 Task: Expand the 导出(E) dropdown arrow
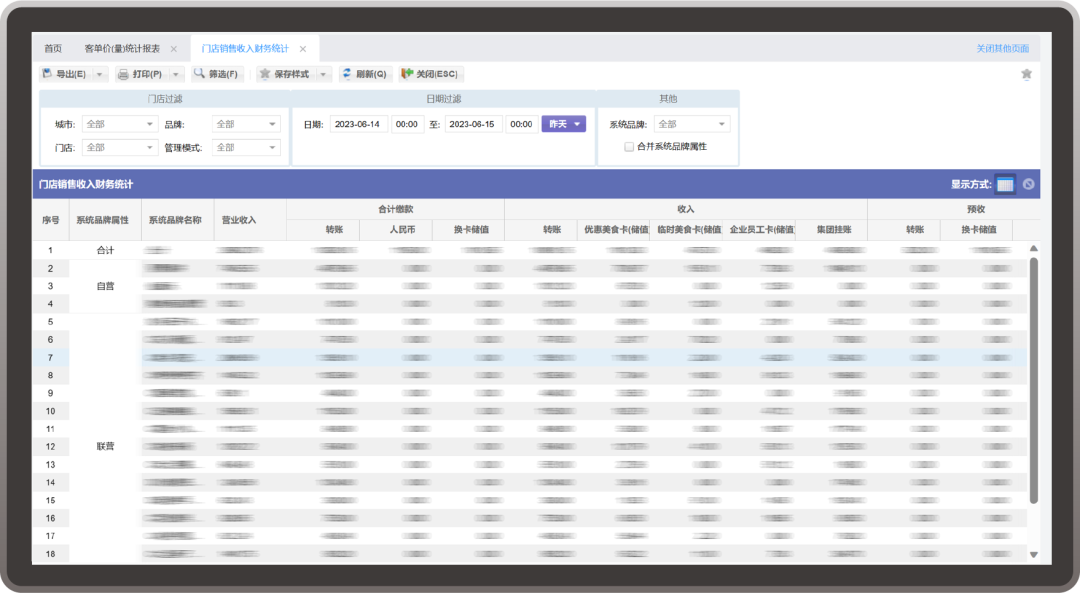coord(100,74)
